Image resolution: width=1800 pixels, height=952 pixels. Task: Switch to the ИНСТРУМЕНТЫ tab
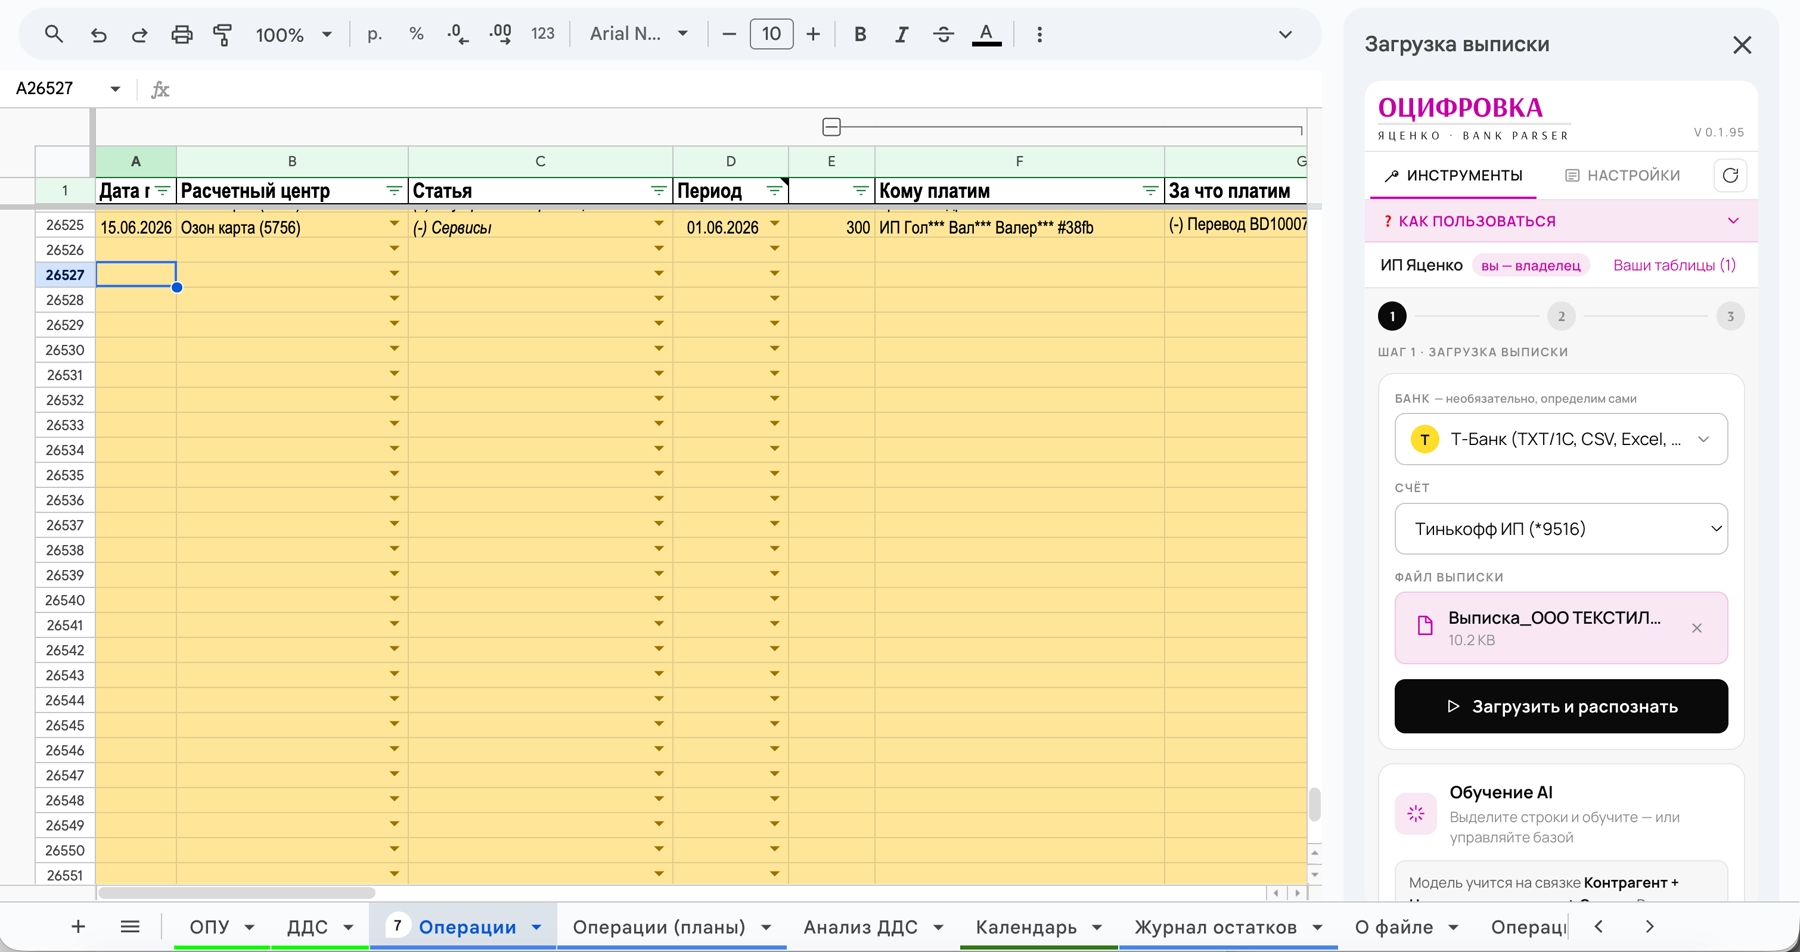click(x=1453, y=175)
